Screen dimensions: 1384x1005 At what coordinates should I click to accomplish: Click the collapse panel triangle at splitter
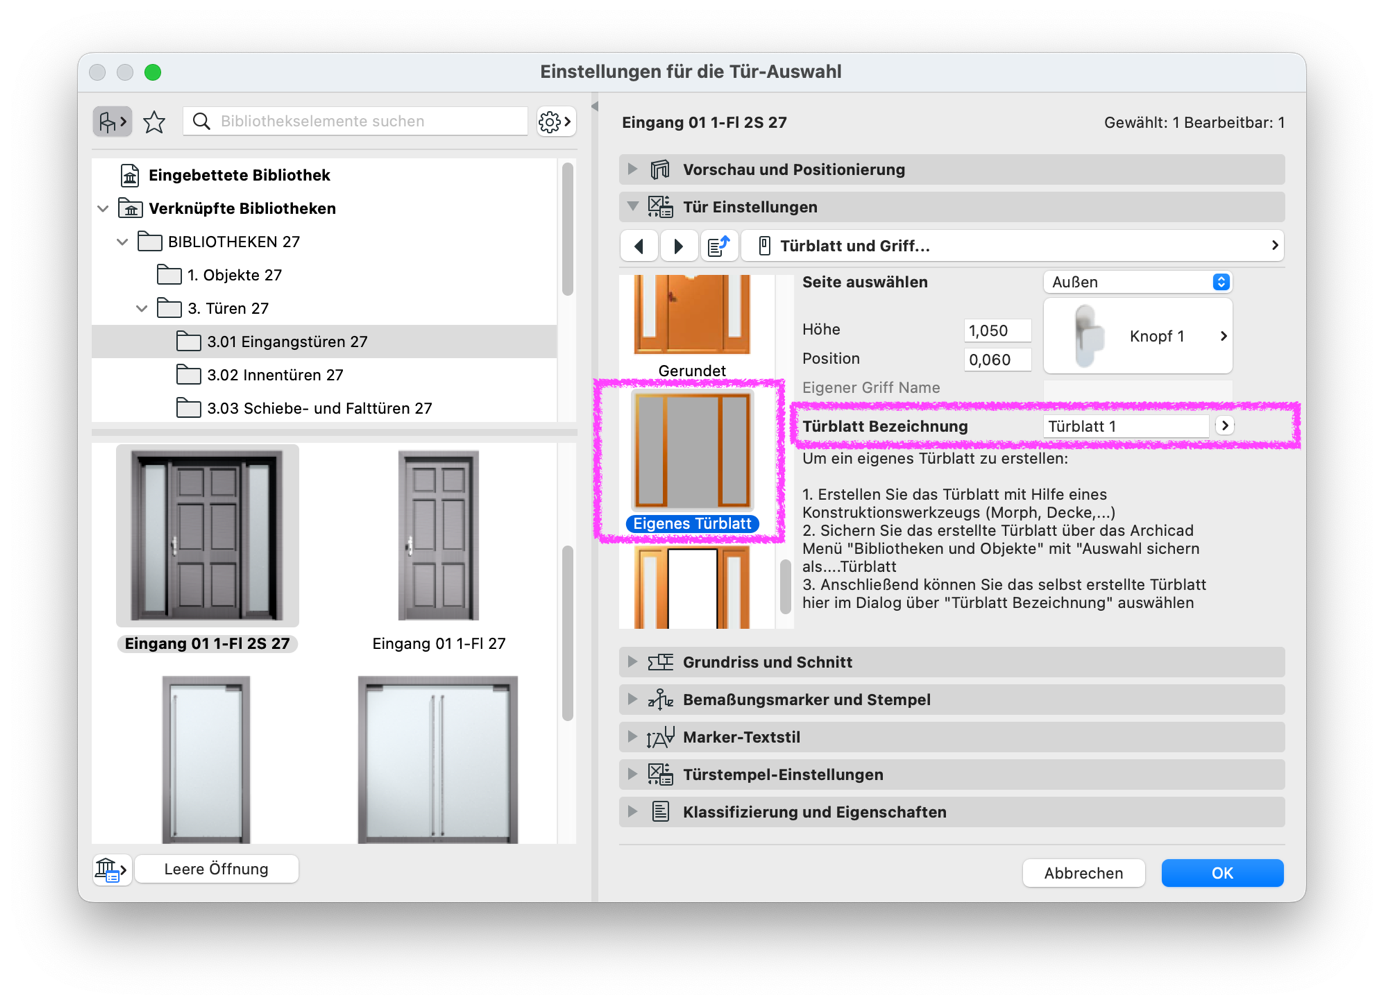pyautogui.click(x=595, y=106)
